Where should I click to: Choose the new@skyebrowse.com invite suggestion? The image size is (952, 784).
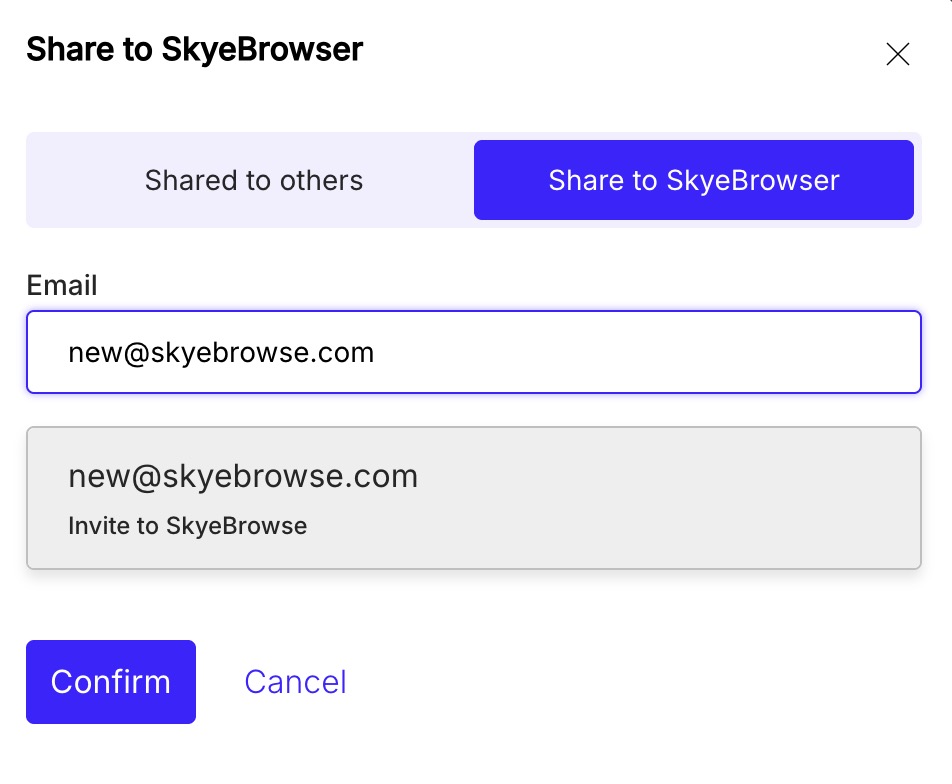[473, 498]
